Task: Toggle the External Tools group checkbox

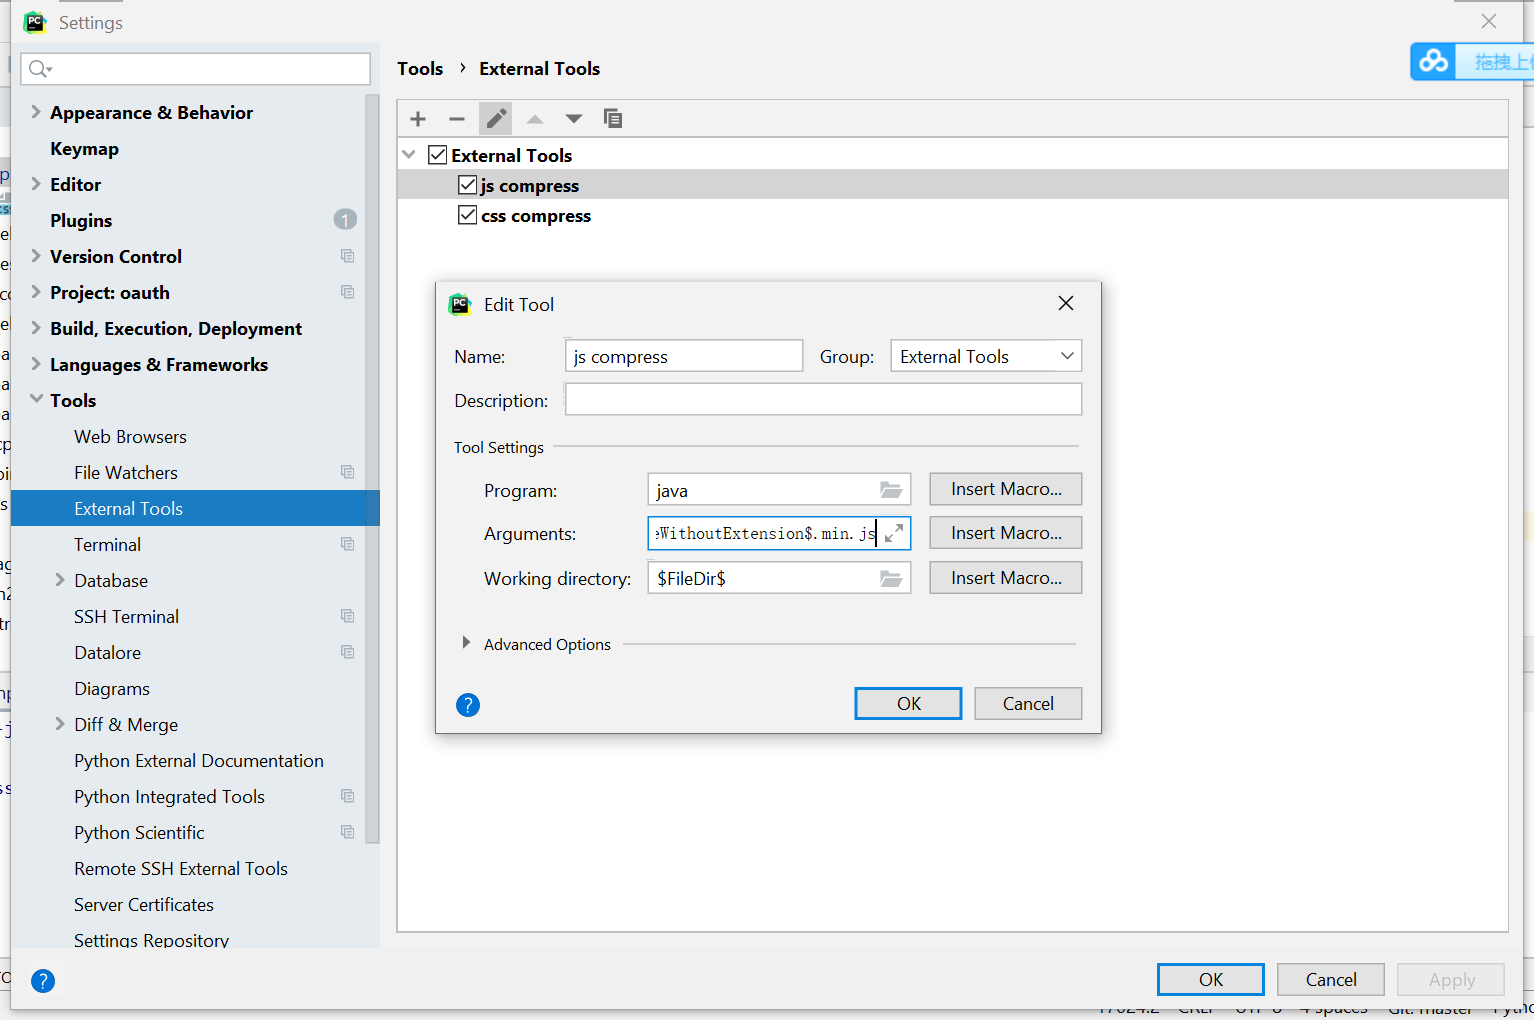Action: click(x=437, y=154)
